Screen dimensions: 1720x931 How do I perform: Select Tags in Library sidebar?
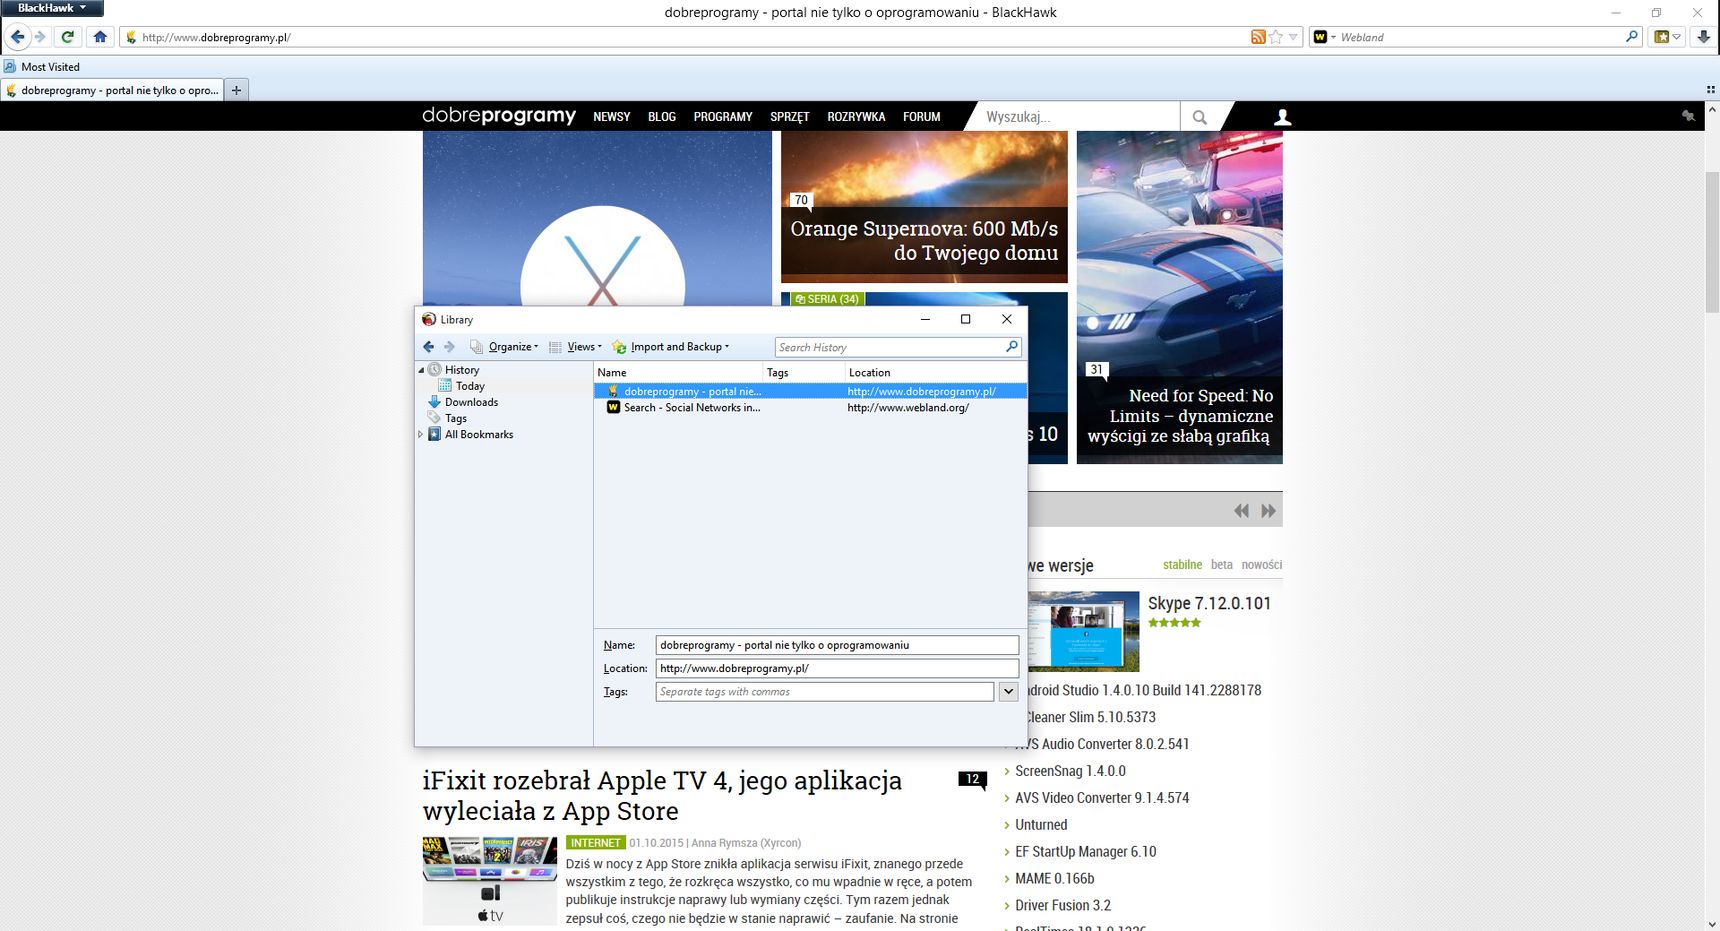click(x=456, y=418)
